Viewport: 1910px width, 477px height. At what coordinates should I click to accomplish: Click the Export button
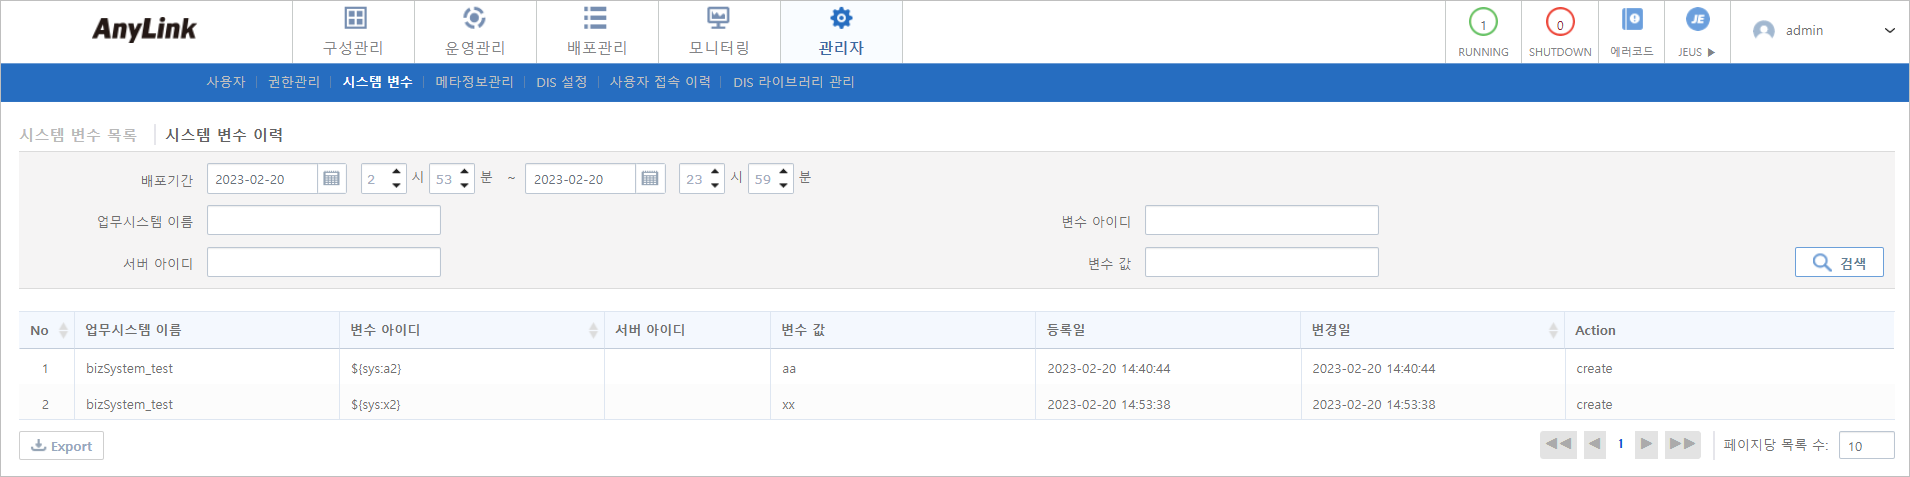pos(62,446)
